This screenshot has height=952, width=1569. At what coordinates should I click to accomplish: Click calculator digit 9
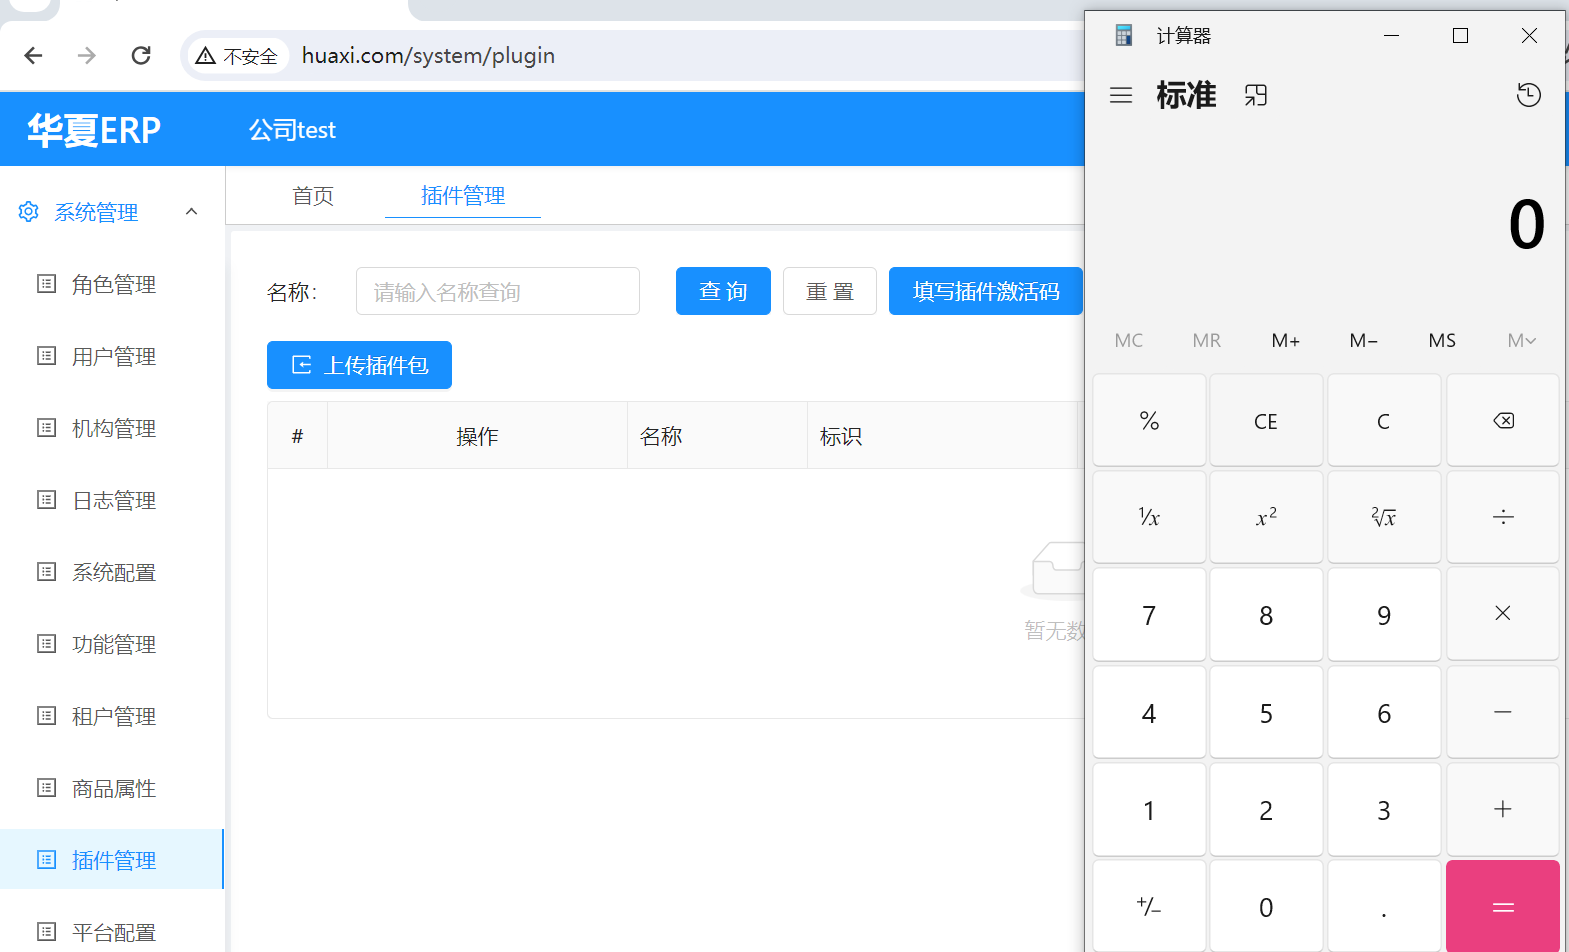pos(1384,614)
